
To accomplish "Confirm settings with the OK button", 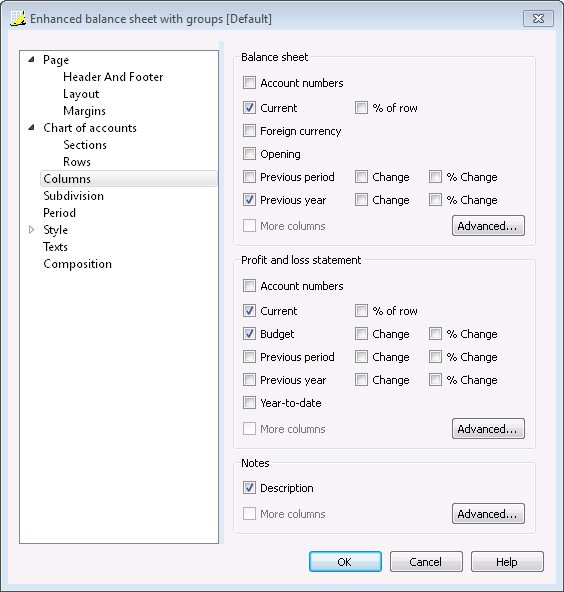I will click(345, 562).
